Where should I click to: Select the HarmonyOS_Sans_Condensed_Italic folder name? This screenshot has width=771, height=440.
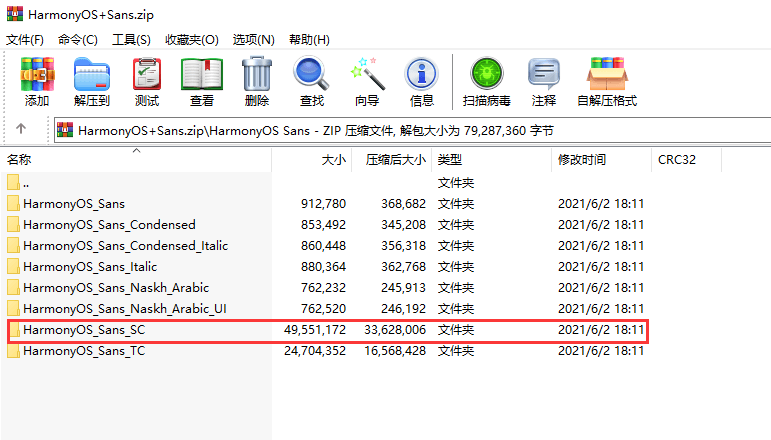click(125, 246)
